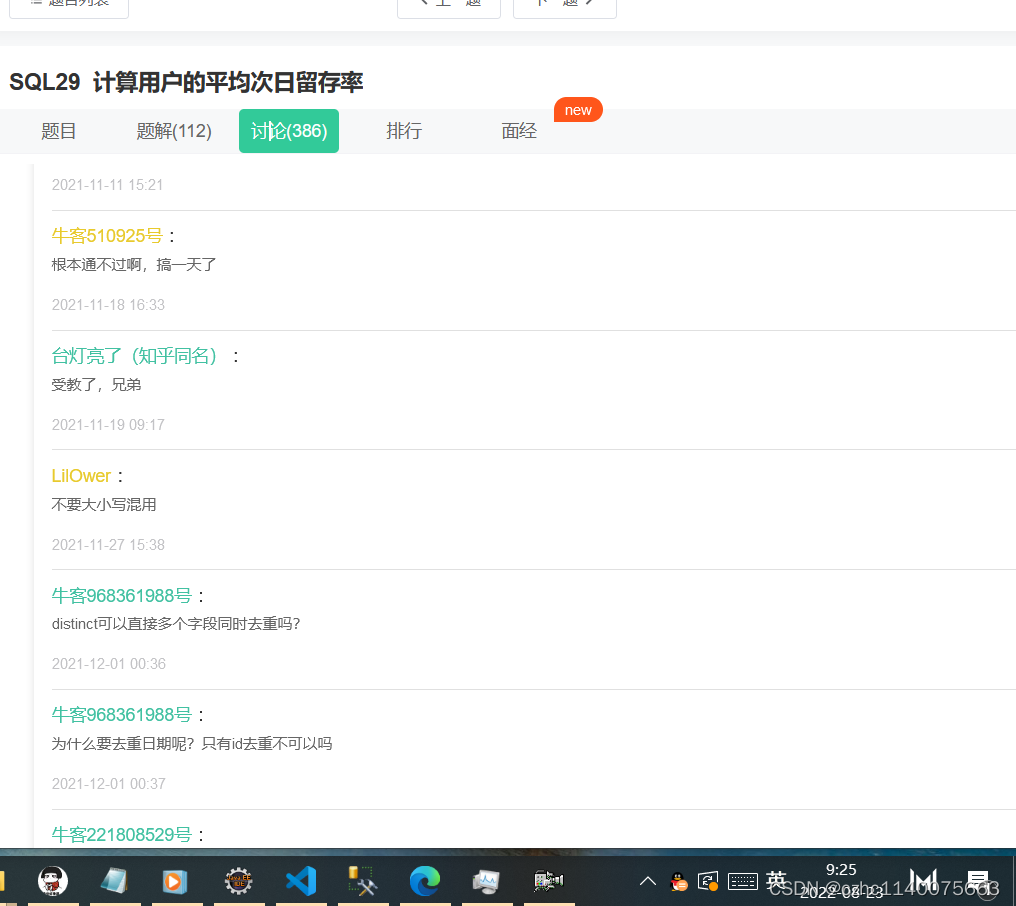The width and height of the screenshot is (1016, 906).
Task: Open Visual Studio Code from taskbar
Action: (x=301, y=881)
